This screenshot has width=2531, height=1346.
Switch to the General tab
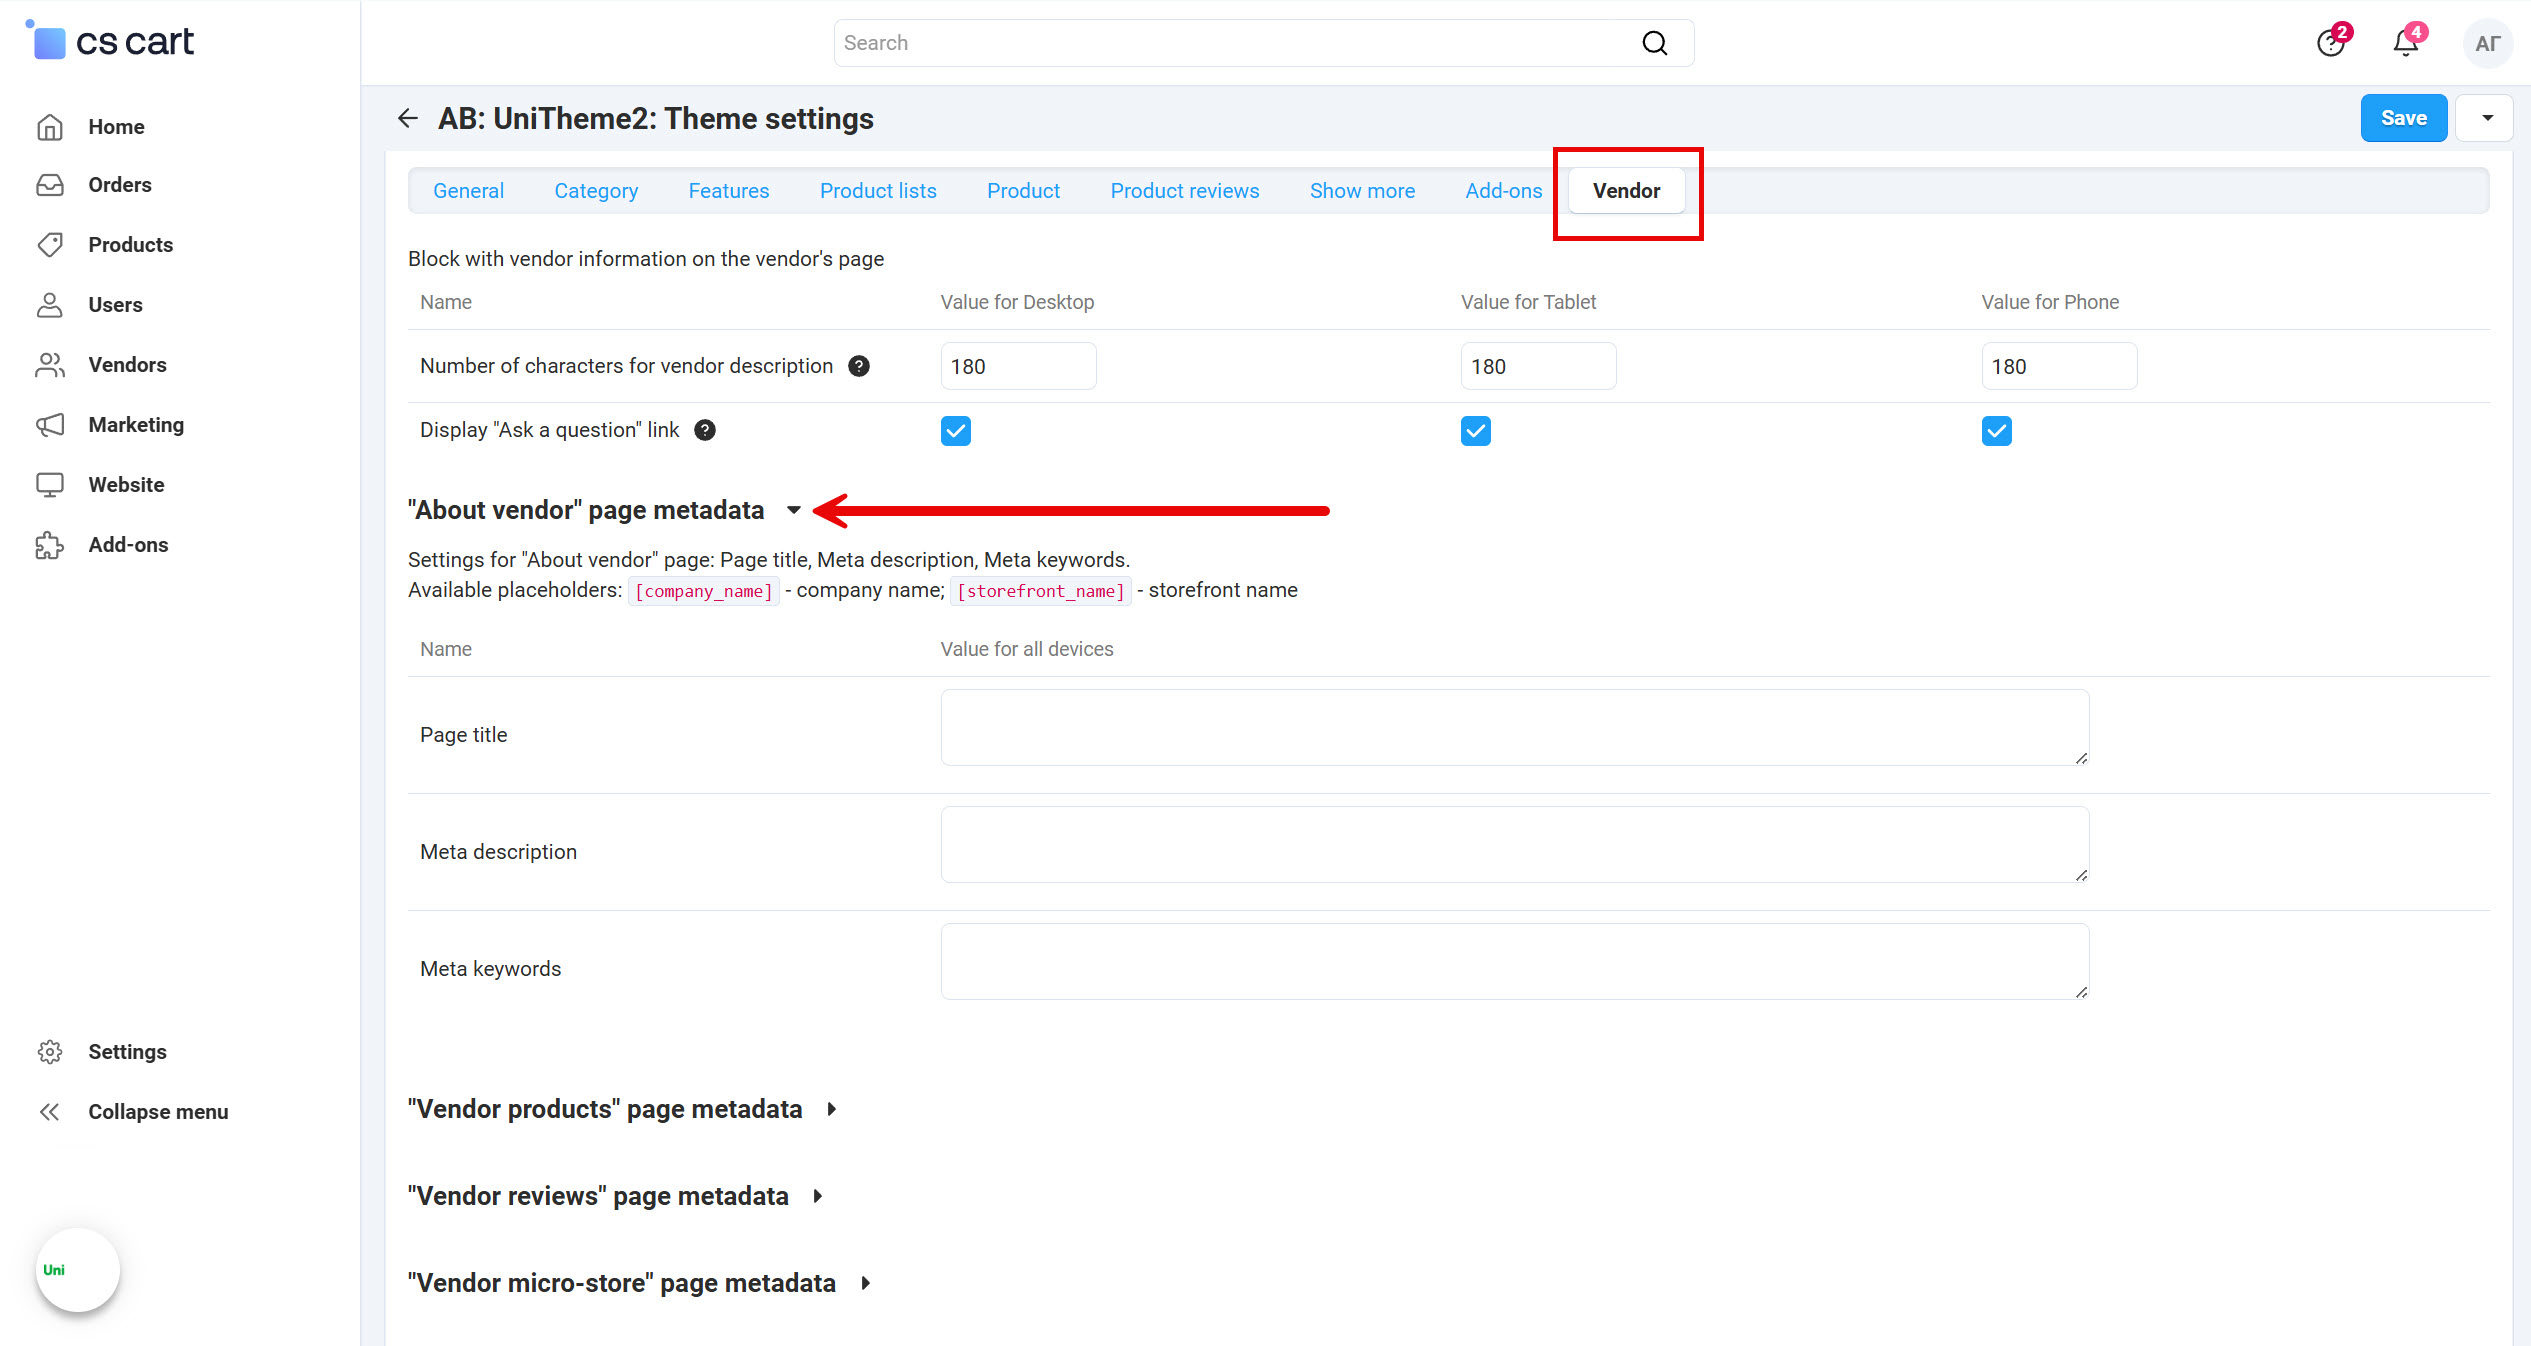[x=468, y=191]
